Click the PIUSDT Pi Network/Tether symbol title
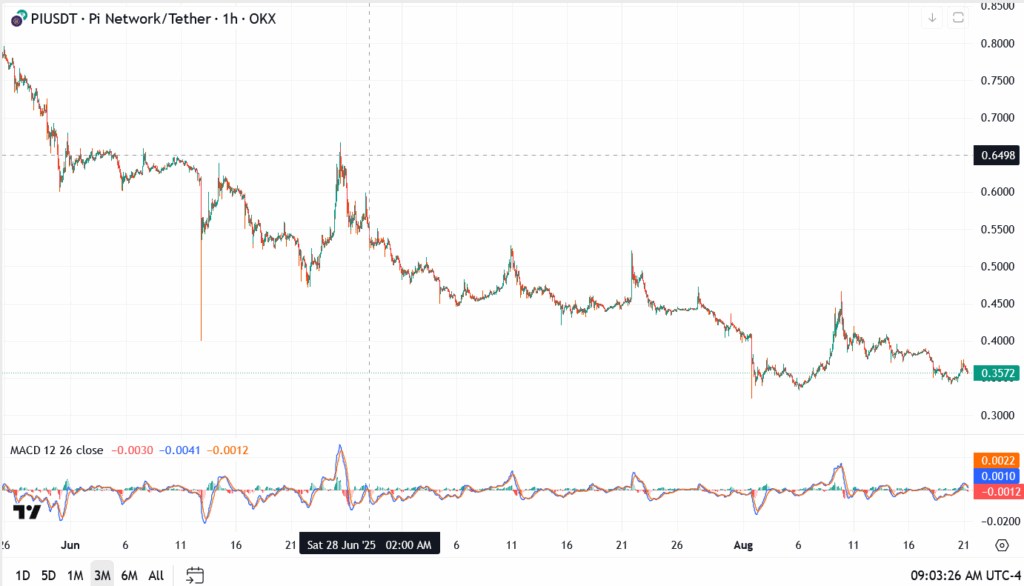The width and height of the screenshot is (1024, 586). tap(153, 19)
